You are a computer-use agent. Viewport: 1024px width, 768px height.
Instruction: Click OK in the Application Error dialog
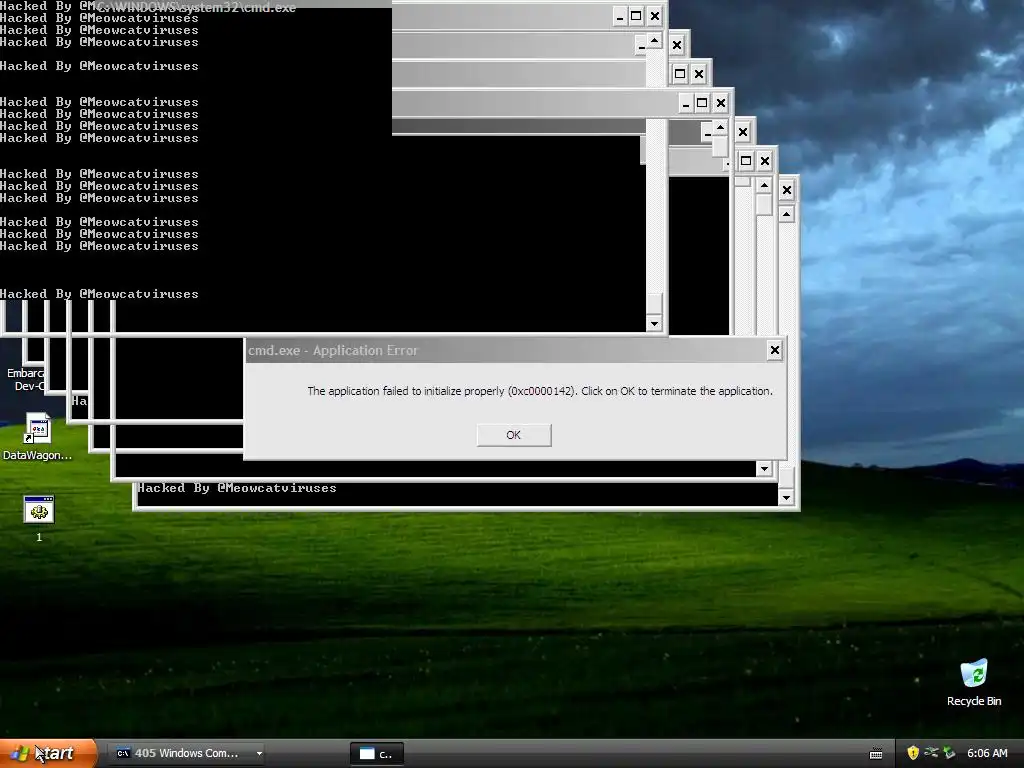[514, 435]
